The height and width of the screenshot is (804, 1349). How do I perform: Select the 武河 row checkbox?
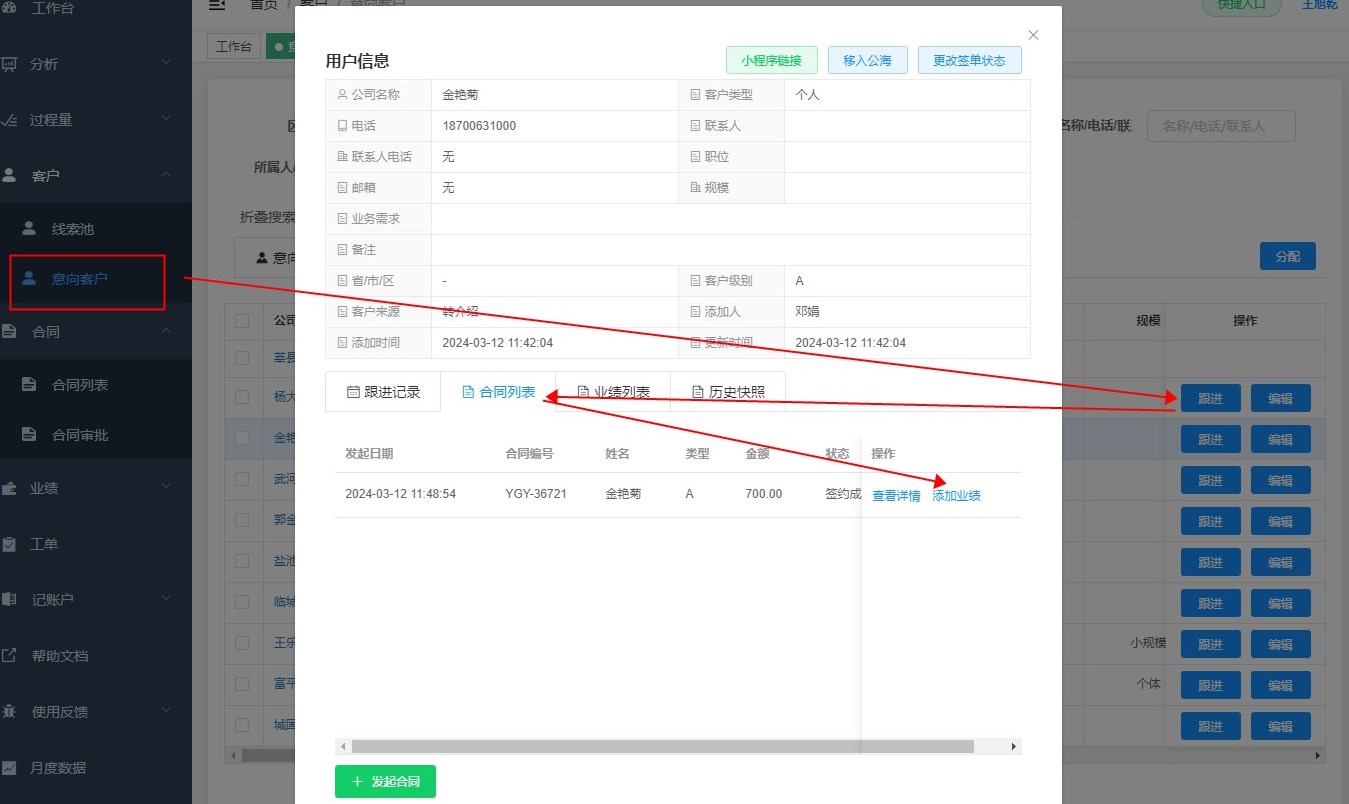tap(242, 479)
